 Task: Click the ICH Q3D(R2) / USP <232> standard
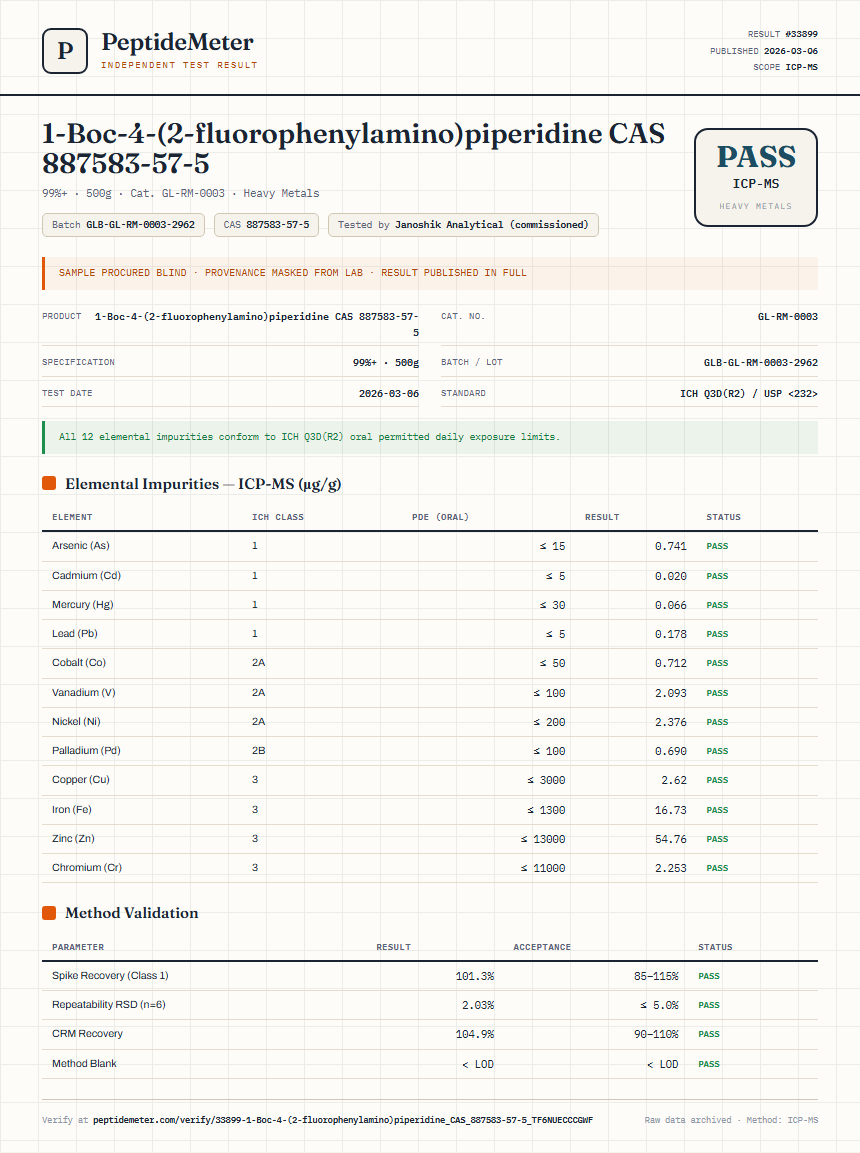coord(748,393)
